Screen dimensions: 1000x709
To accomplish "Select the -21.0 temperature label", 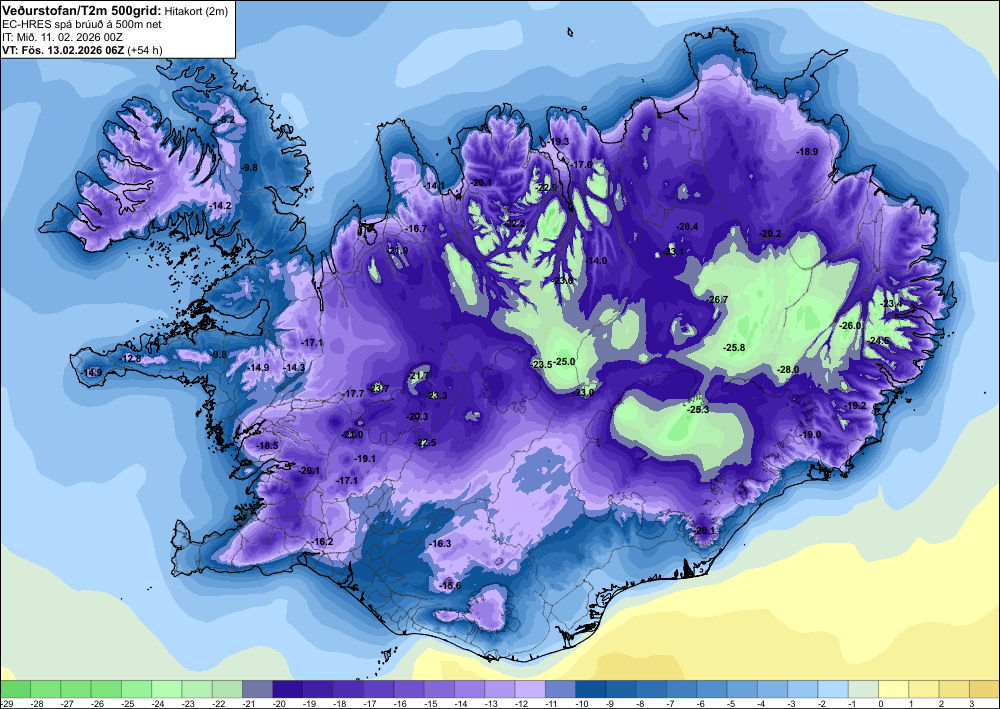I will click(353, 435).
